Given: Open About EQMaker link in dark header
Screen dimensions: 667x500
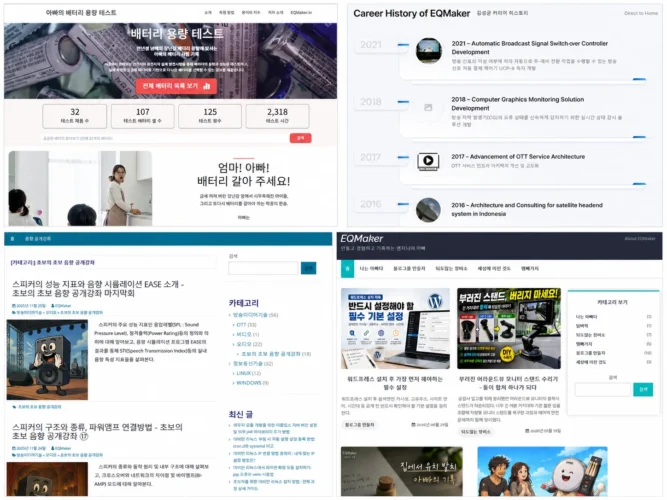Looking at the screenshot, I should [640, 238].
